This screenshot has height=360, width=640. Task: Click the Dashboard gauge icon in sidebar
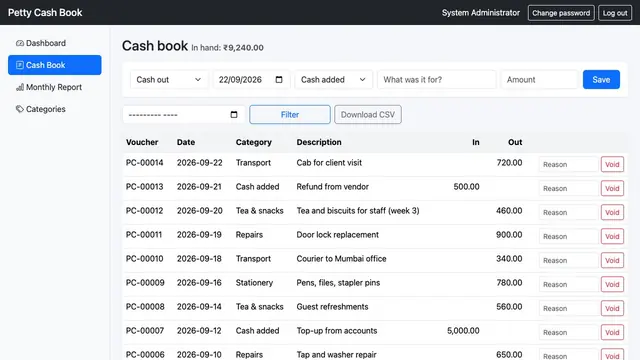(x=20, y=43)
